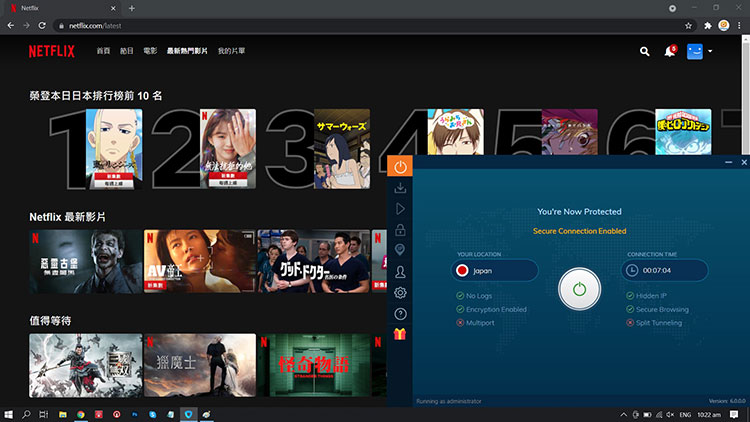Open the taskbar volume icon
Screen dimensions: 750x422
coord(670,414)
